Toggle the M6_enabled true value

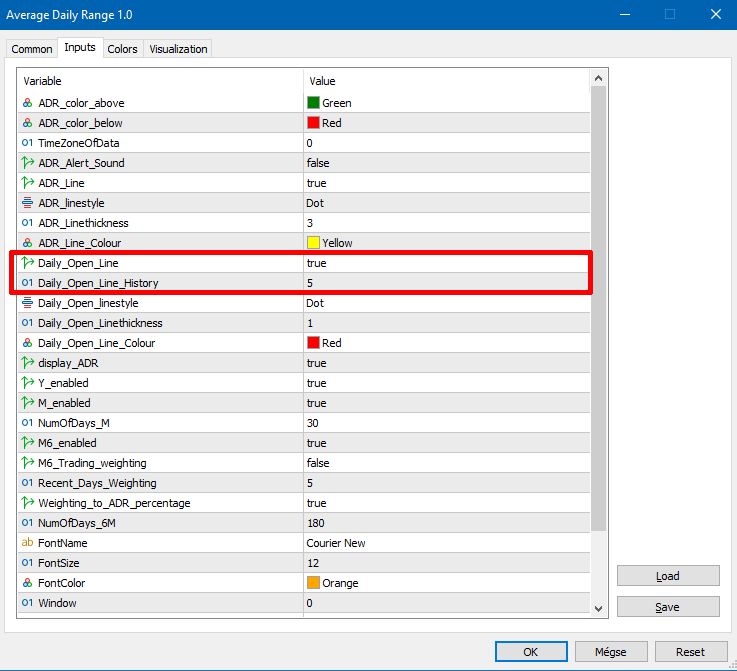[x=447, y=443]
